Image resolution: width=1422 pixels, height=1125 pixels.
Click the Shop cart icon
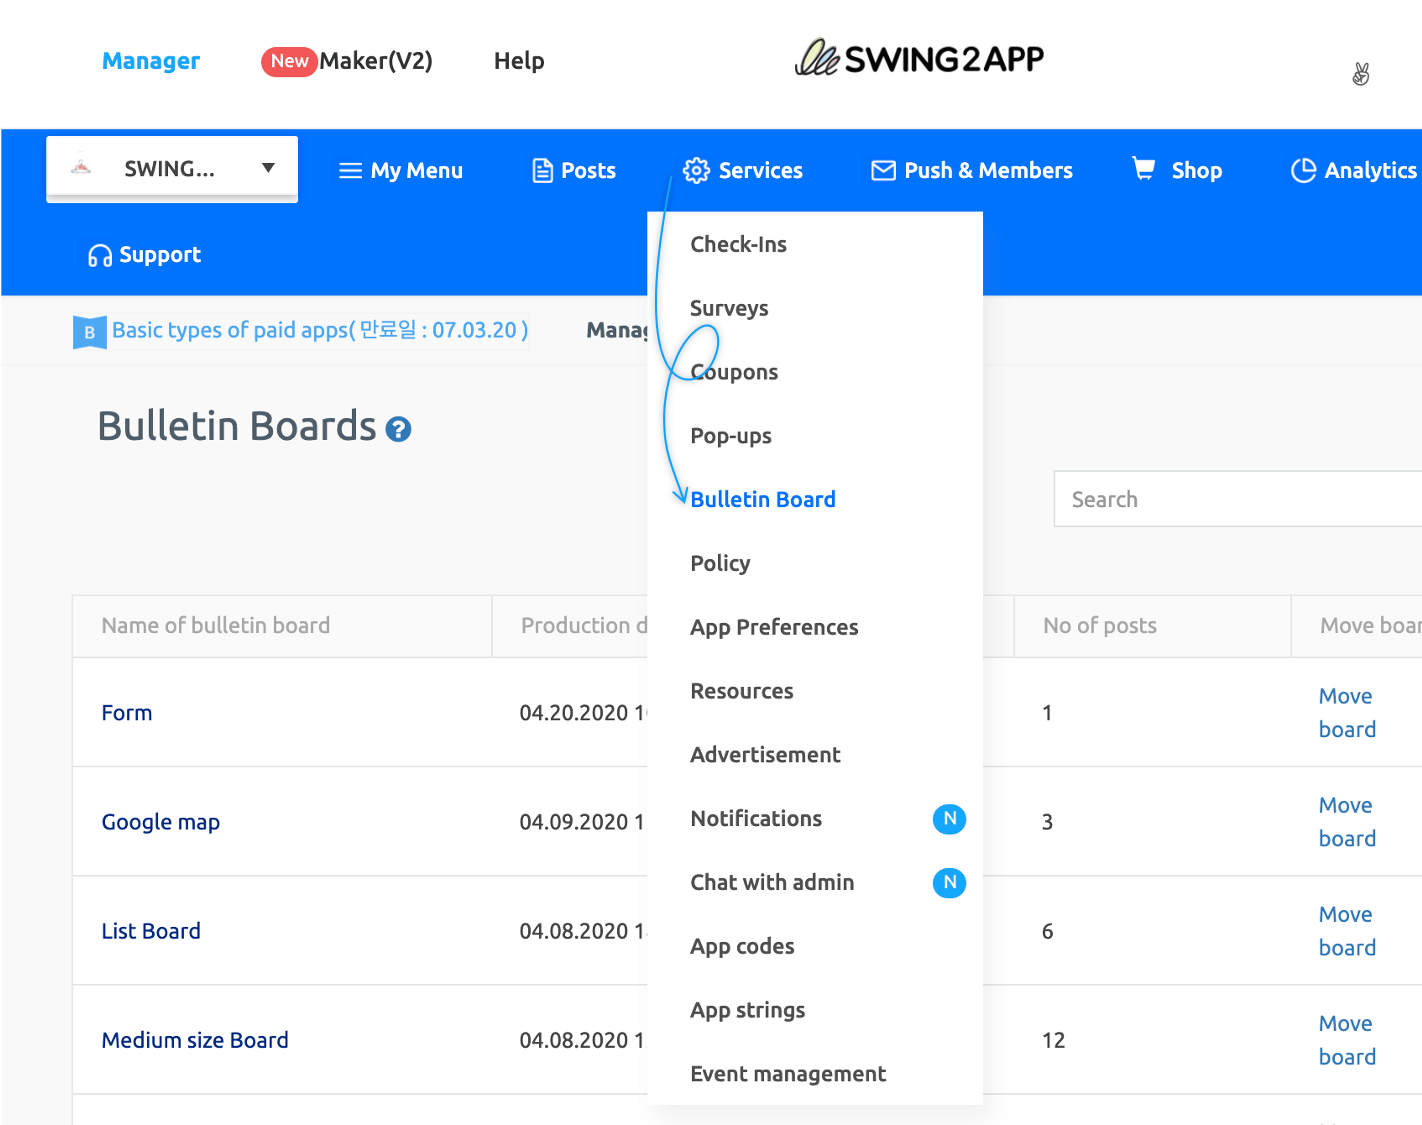click(x=1143, y=169)
